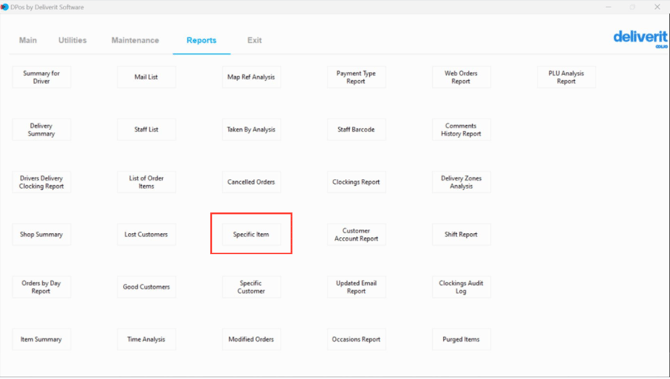Open the Mail List report
The image size is (670, 379).
(x=146, y=77)
